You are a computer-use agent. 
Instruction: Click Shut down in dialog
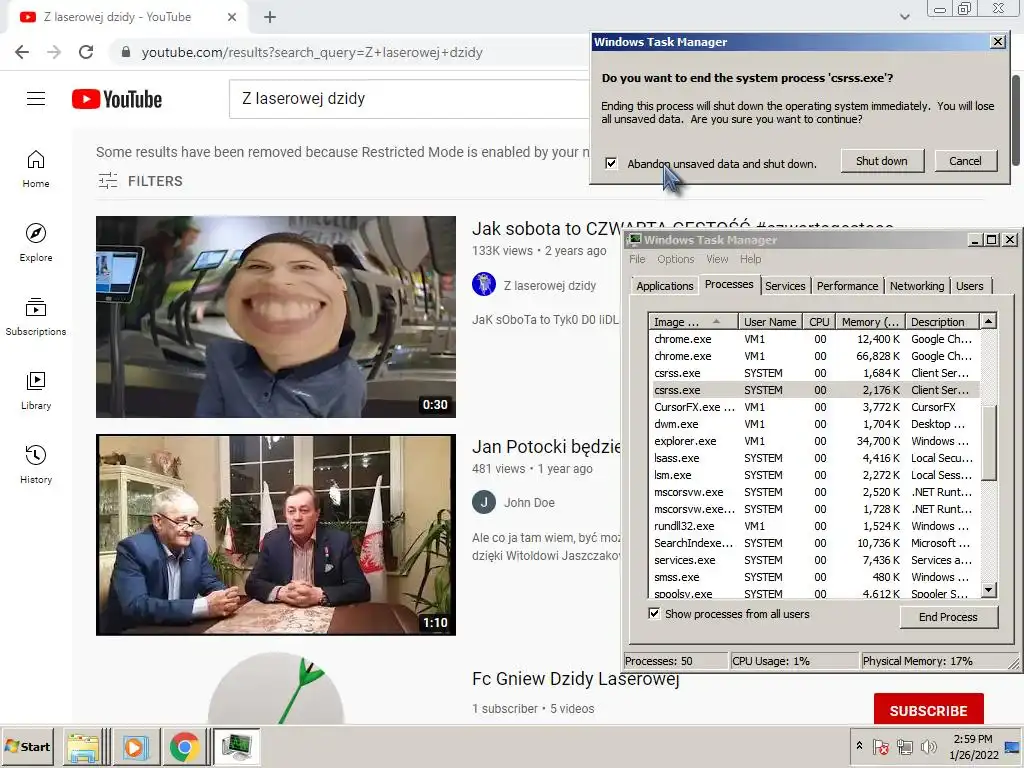[x=882, y=161]
